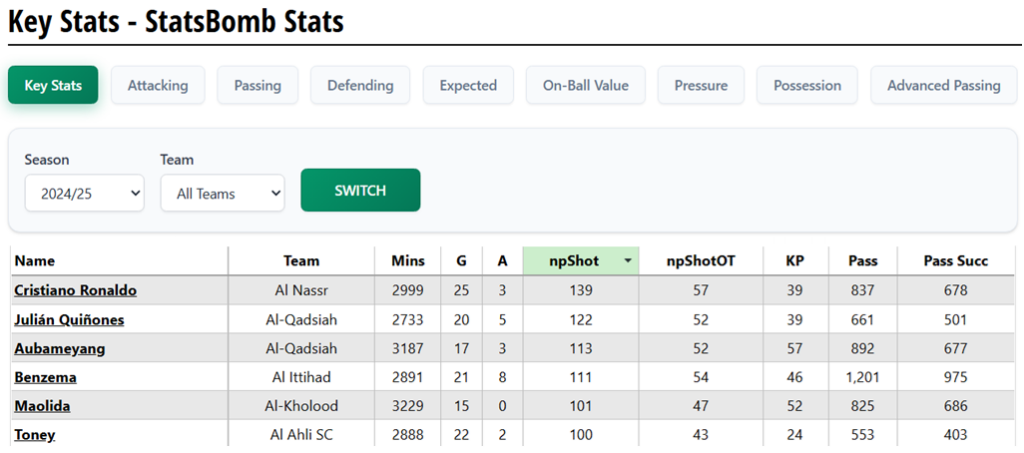
Task: Sort by the Mins column header
Action: coord(408,261)
